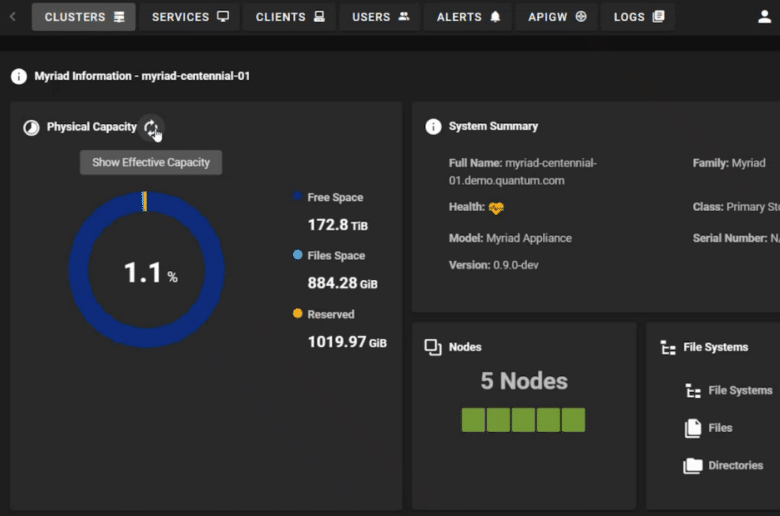Click the 'Nodes' panel heading
The height and width of the screenshot is (516, 780).
pos(465,347)
